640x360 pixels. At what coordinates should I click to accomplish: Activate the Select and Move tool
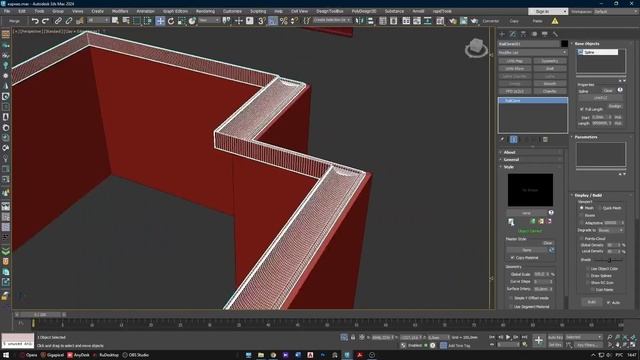(160, 21)
